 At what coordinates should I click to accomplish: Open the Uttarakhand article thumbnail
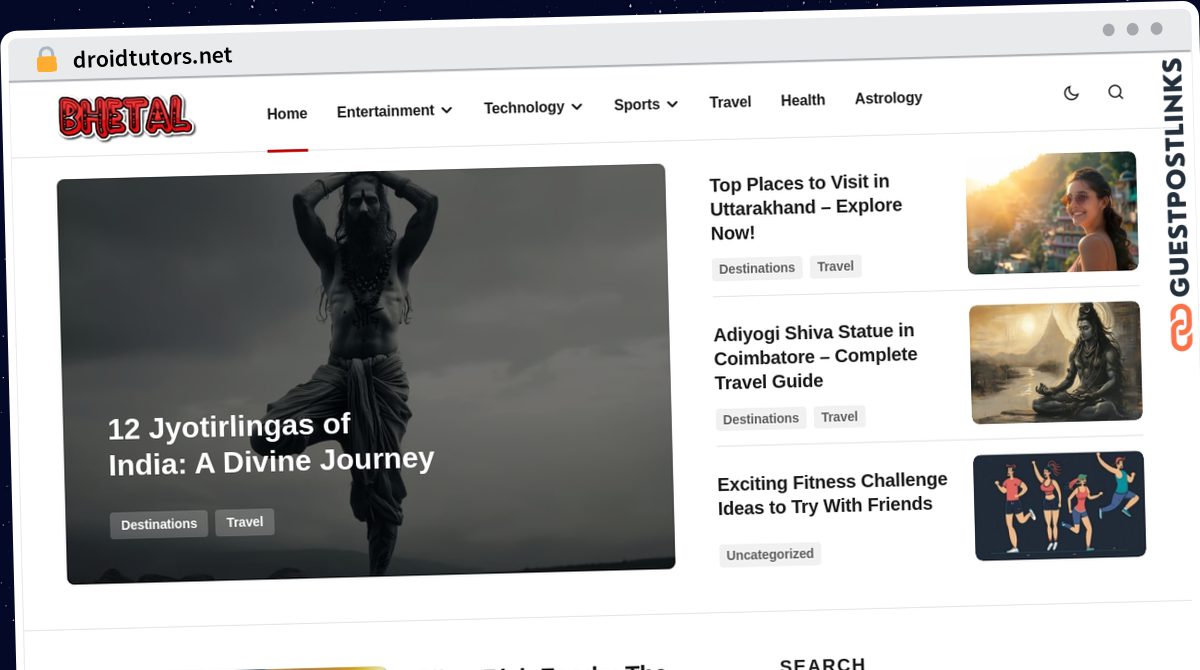coord(1052,212)
